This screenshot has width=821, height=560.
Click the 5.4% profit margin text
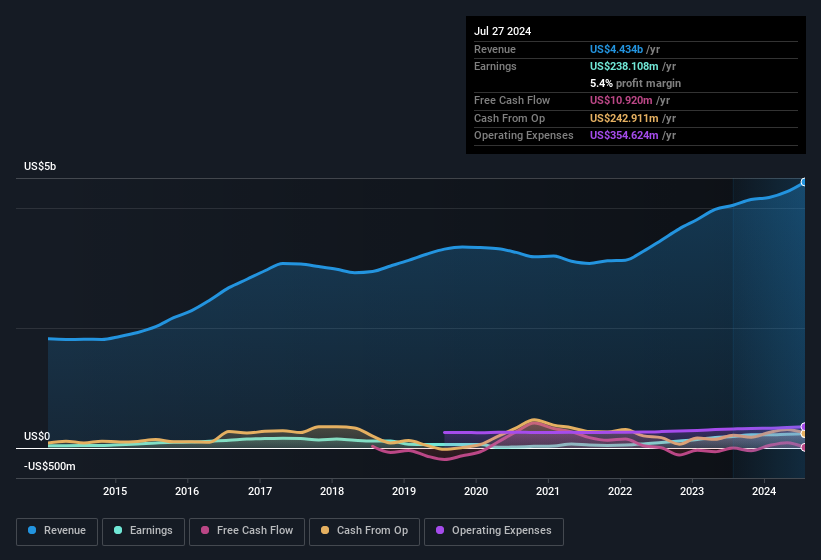636,83
